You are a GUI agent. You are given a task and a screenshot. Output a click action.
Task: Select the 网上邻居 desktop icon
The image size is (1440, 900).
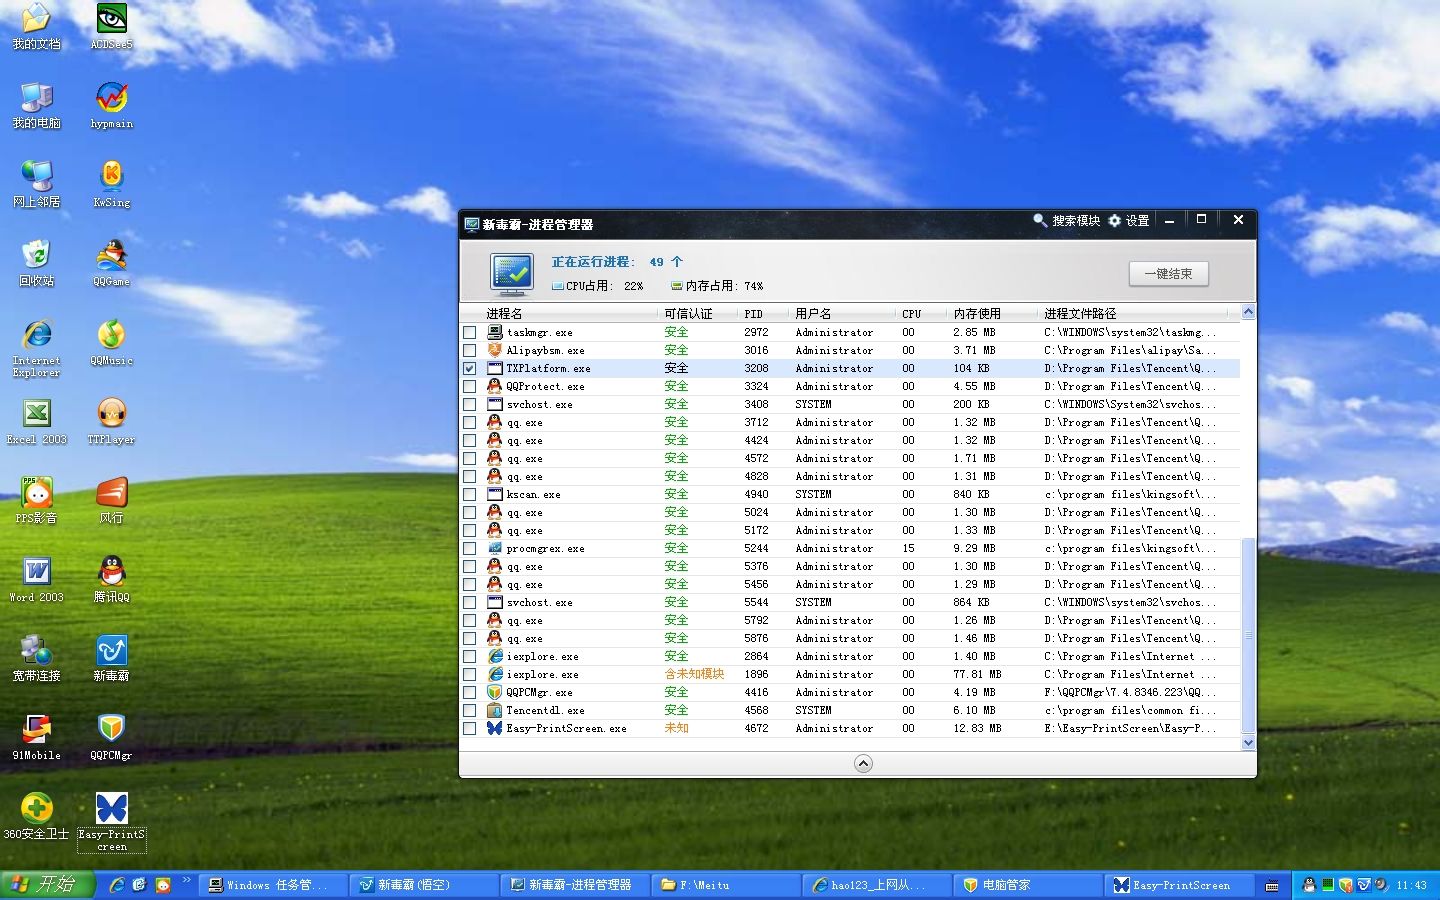tap(36, 184)
